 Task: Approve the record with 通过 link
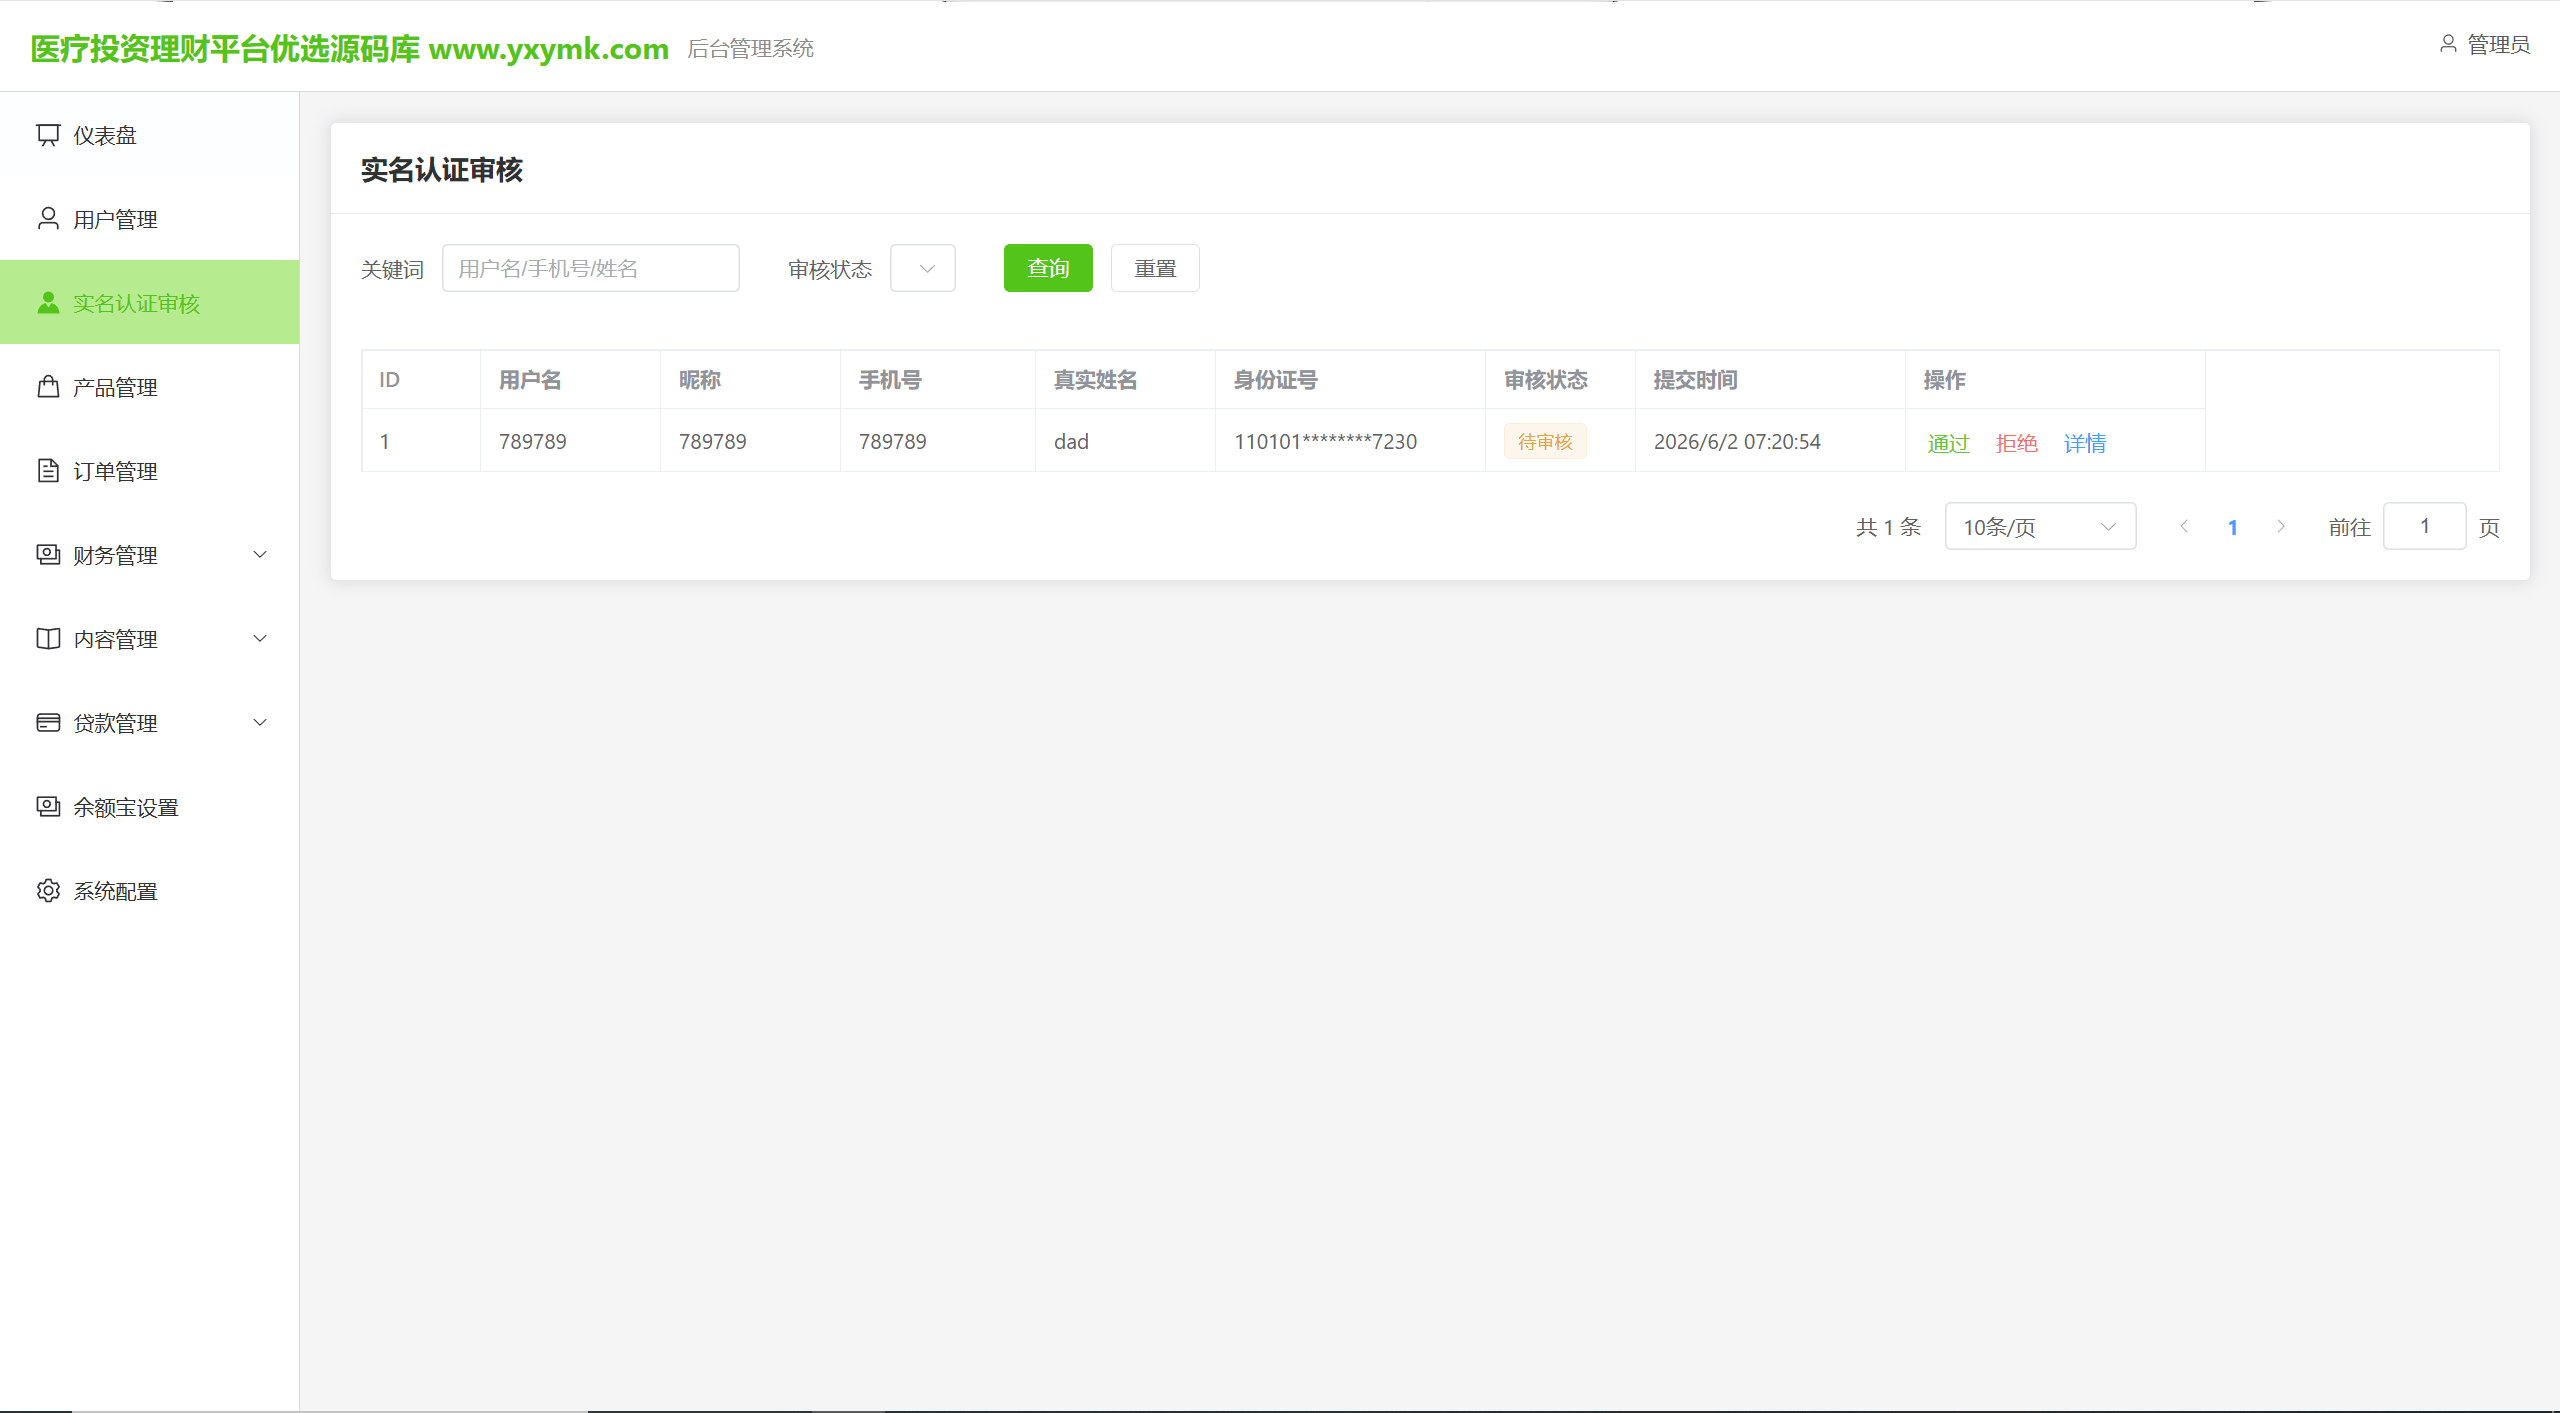[1948, 443]
